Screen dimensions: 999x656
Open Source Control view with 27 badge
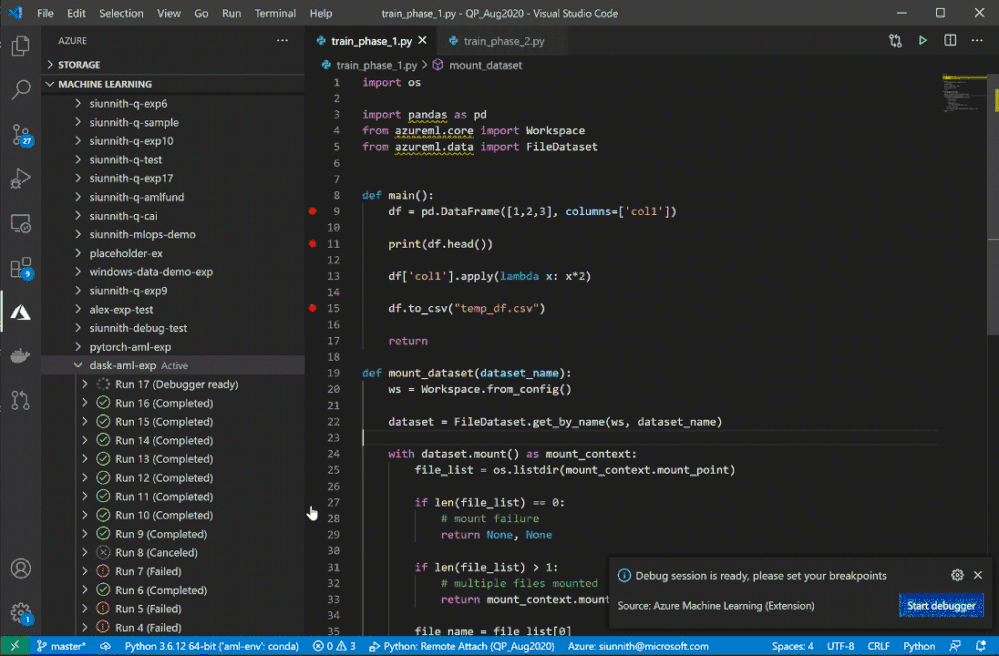click(20, 135)
